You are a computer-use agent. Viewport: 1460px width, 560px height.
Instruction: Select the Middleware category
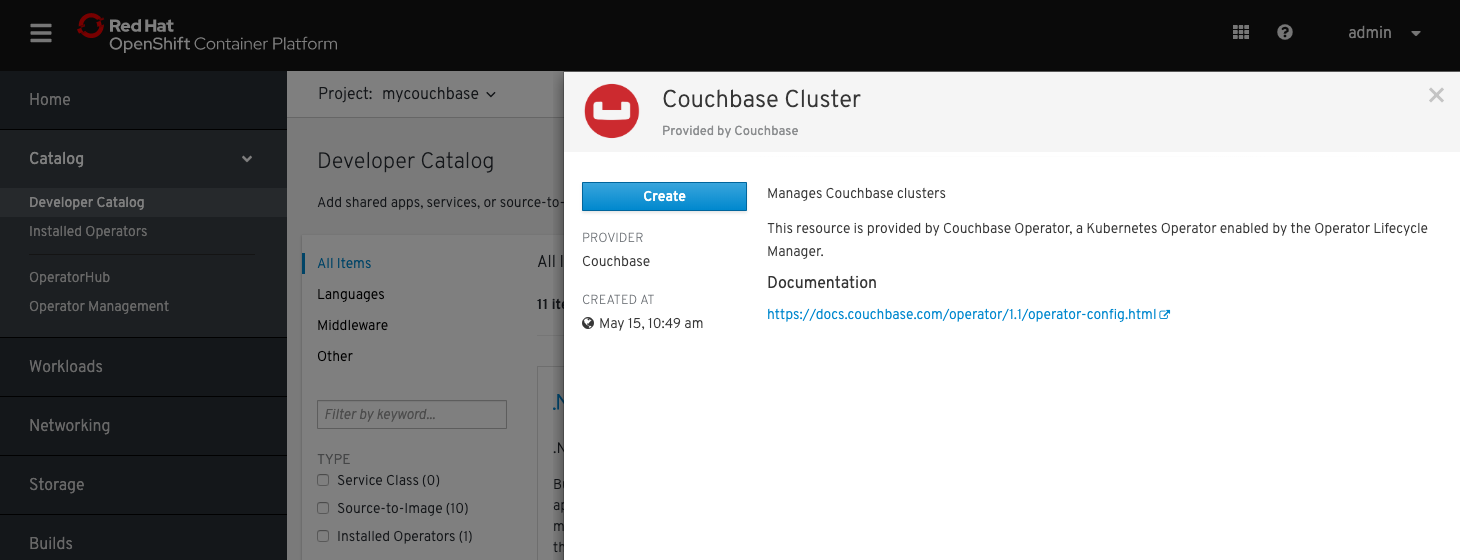click(x=352, y=325)
